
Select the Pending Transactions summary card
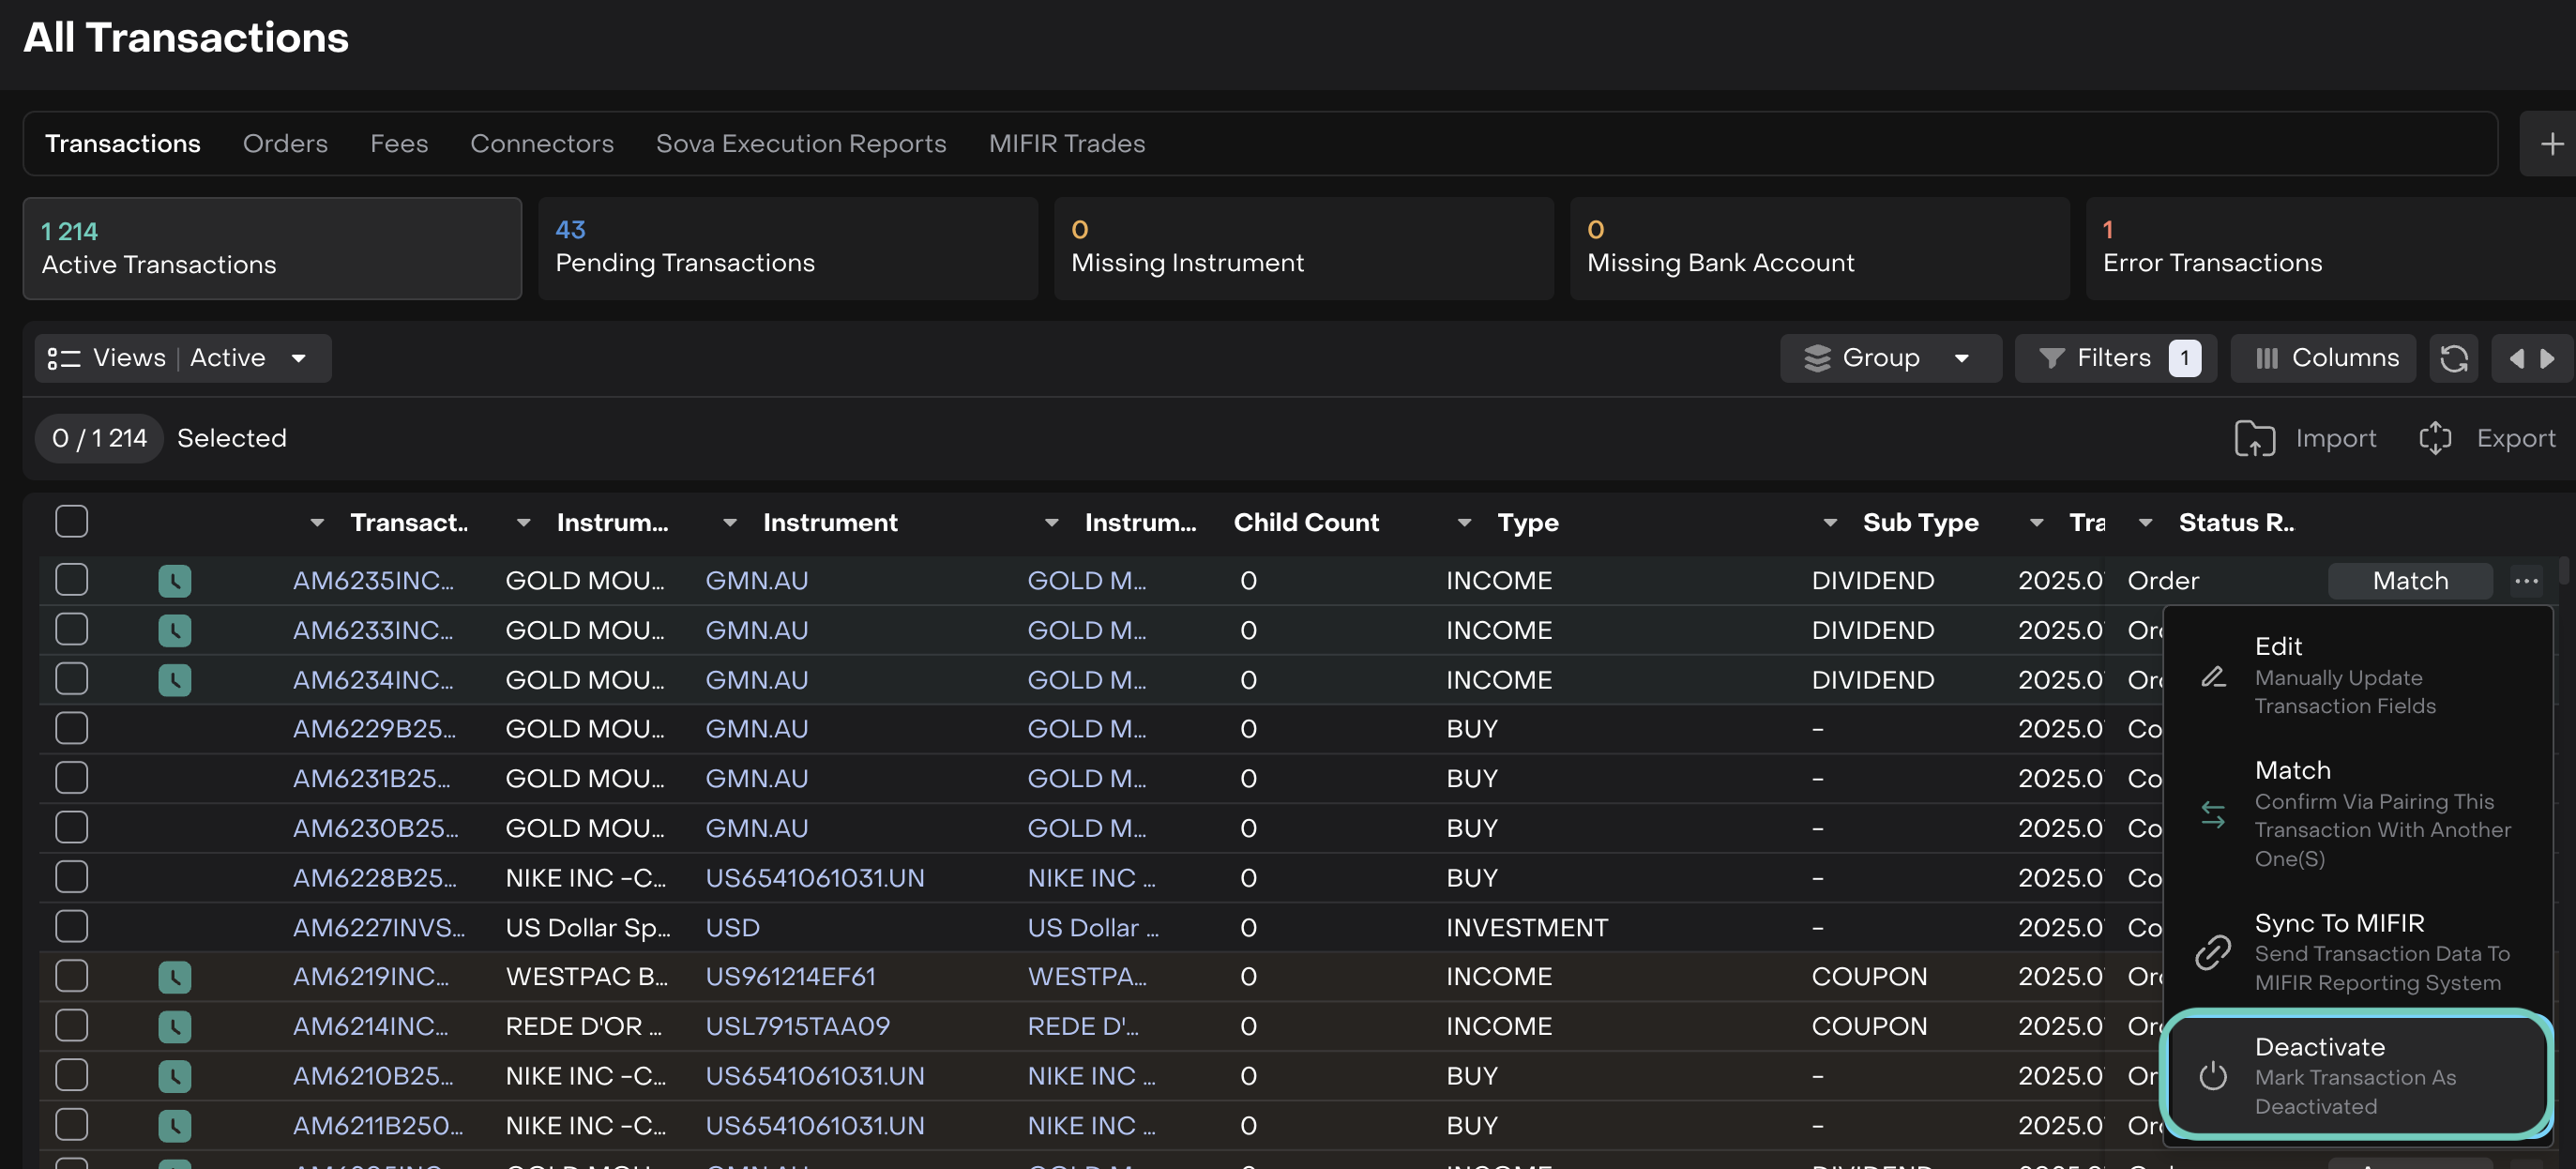tap(787, 248)
